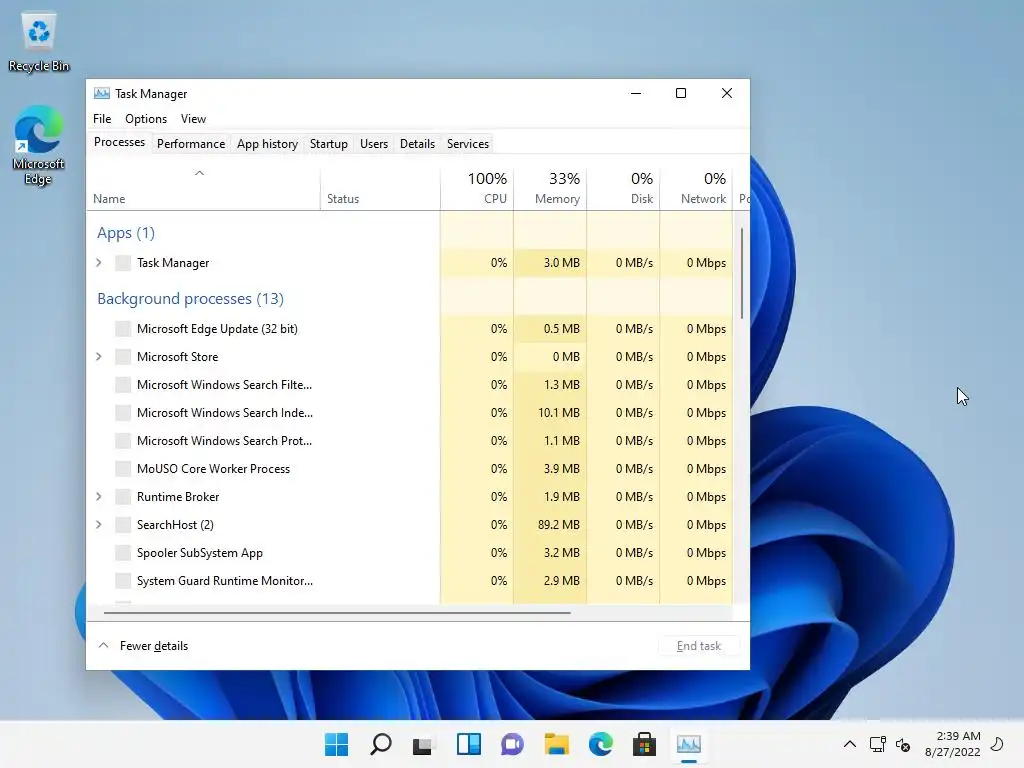Click the network status tray icon
The image size is (1024, 768).
coord(877,744)
